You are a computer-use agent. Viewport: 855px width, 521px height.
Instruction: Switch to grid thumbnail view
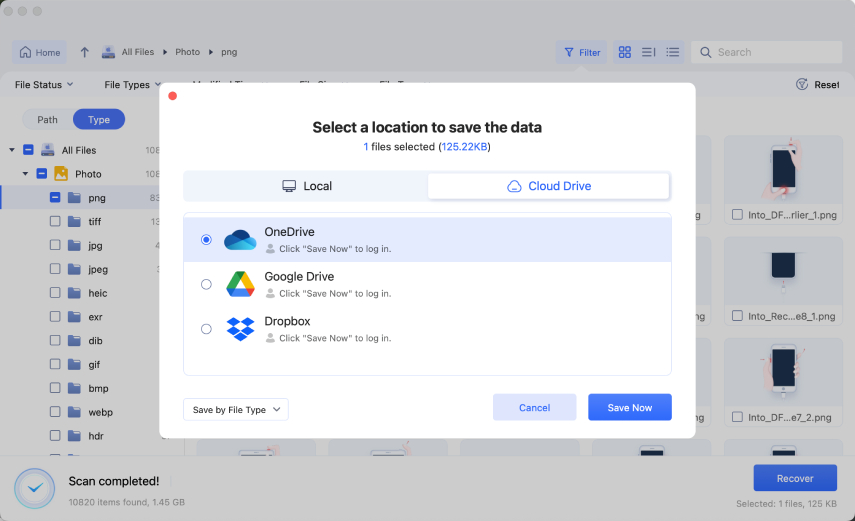625,52
